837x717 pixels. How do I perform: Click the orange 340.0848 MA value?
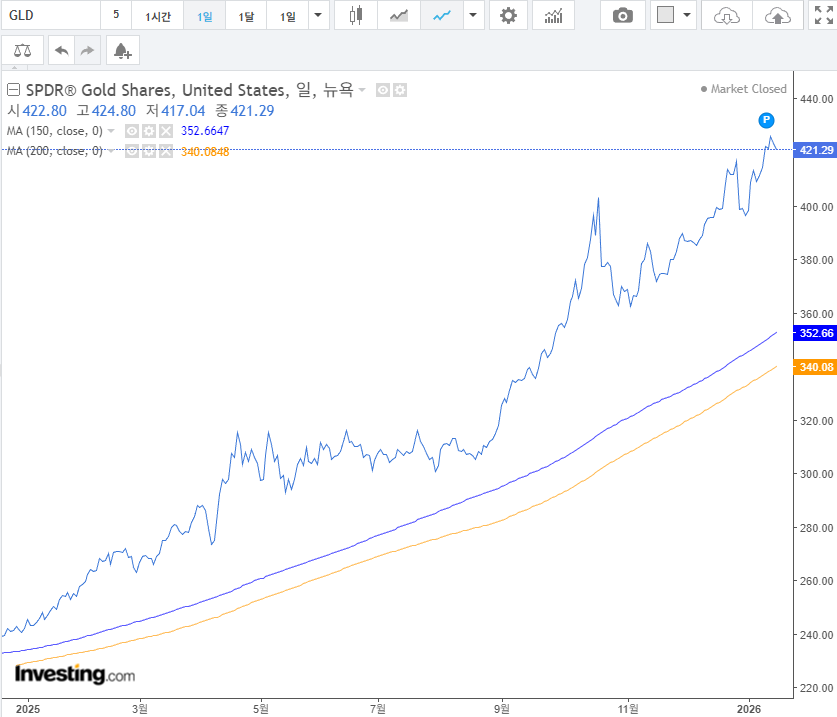205,152
